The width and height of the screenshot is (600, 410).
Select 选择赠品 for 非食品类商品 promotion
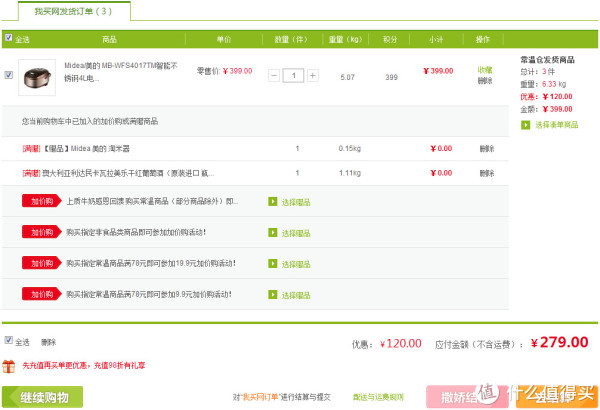click(x=296, y=233)
